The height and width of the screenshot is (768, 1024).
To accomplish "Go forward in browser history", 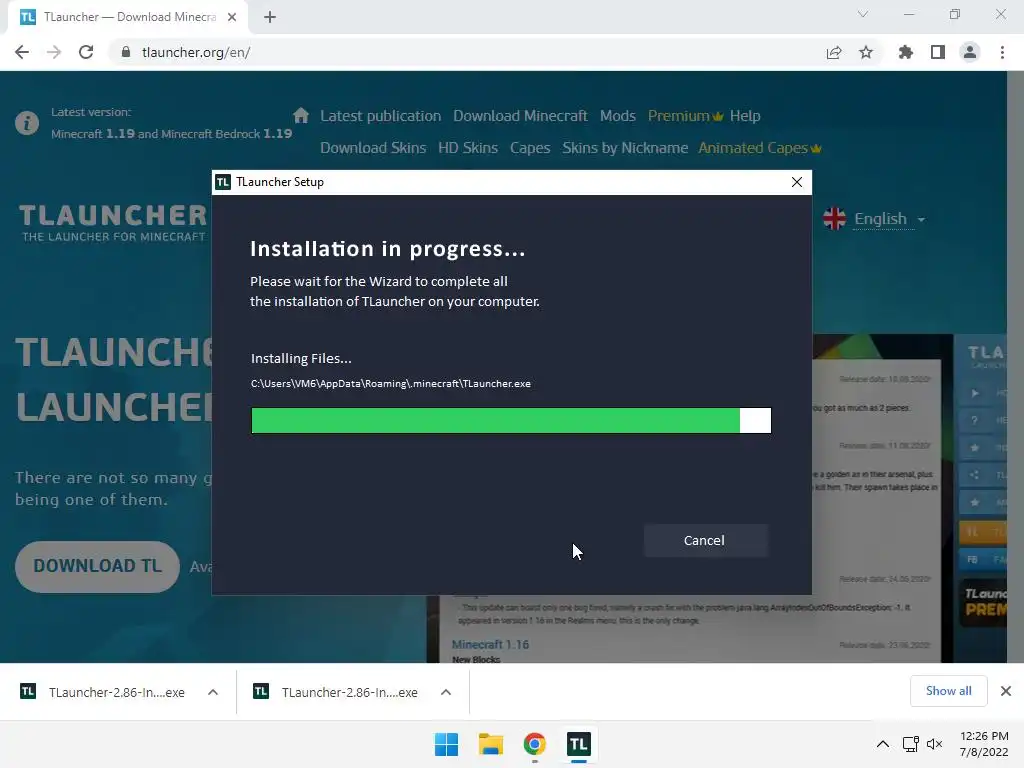I will coord(54,52).
